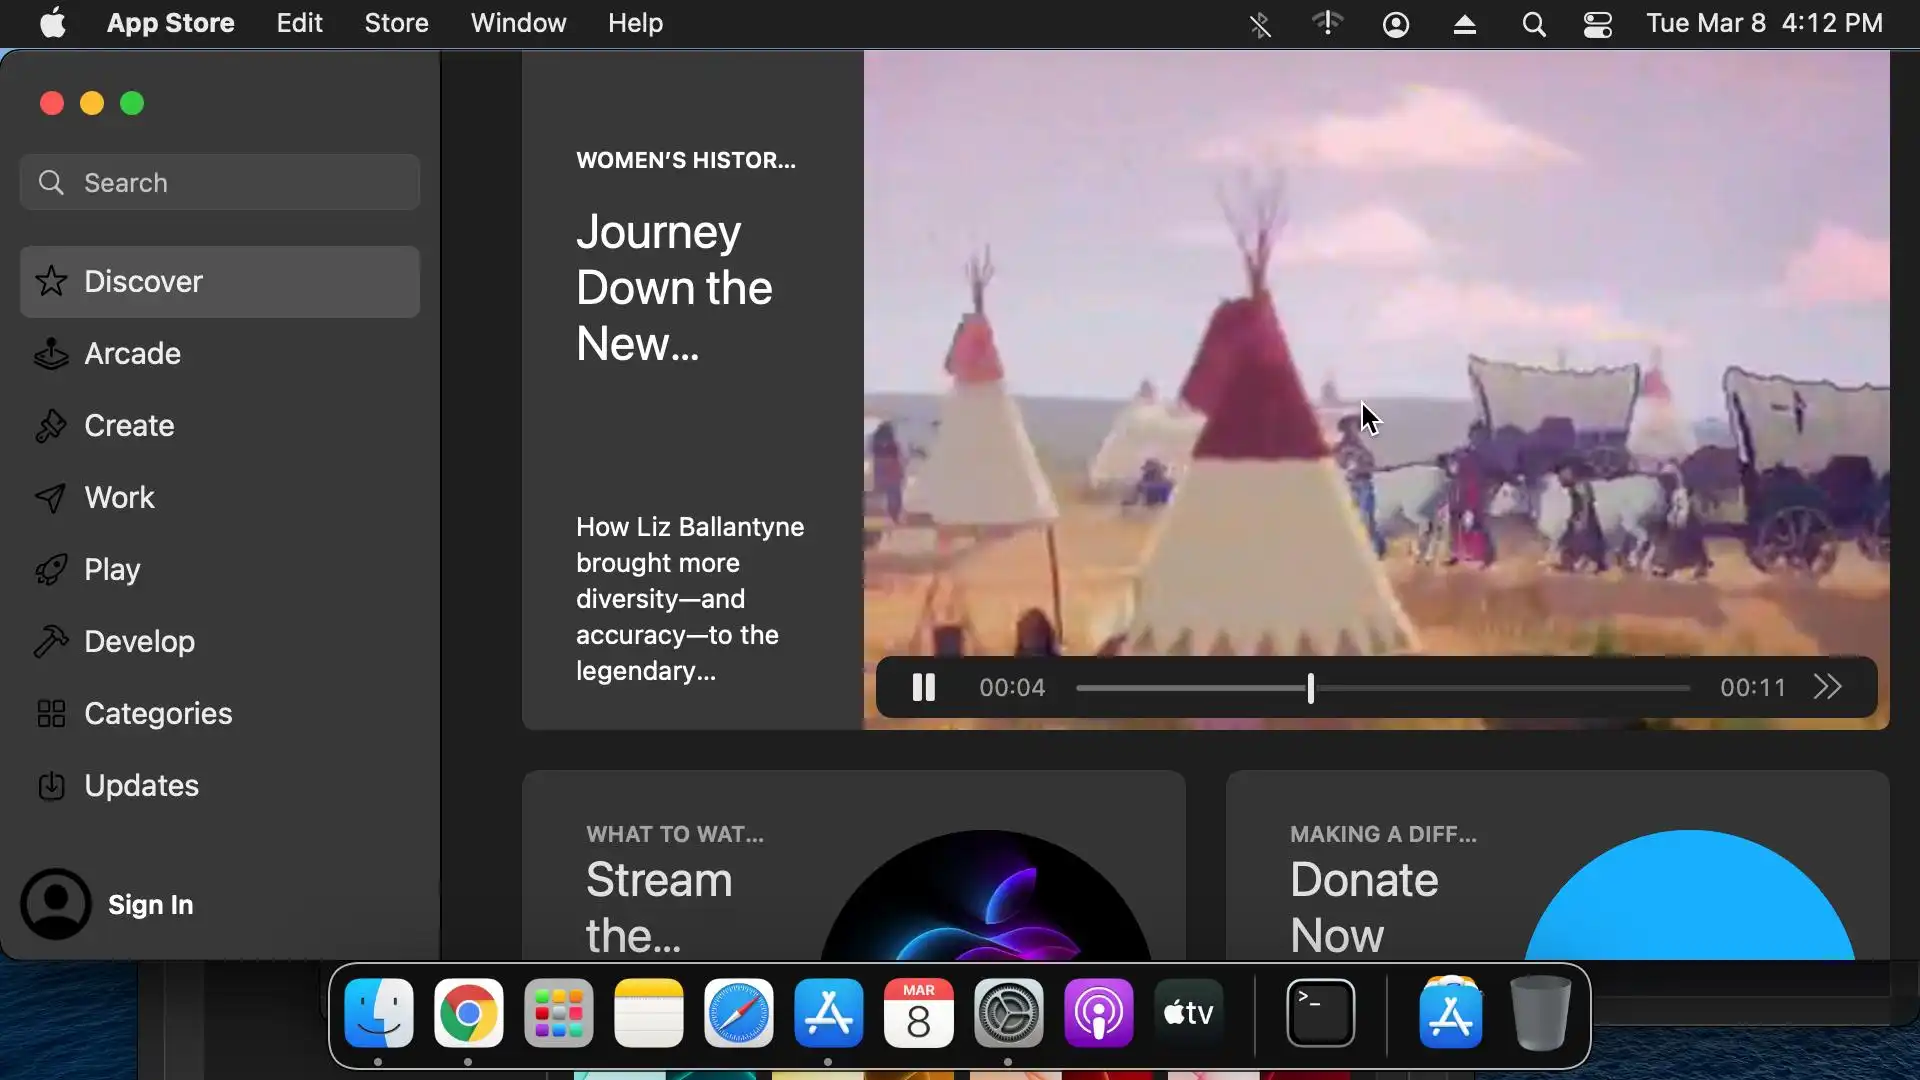Open the Play rocket section
Image resolution: width=1920 pixels, height=1080 pixels.
coord(112,570)
